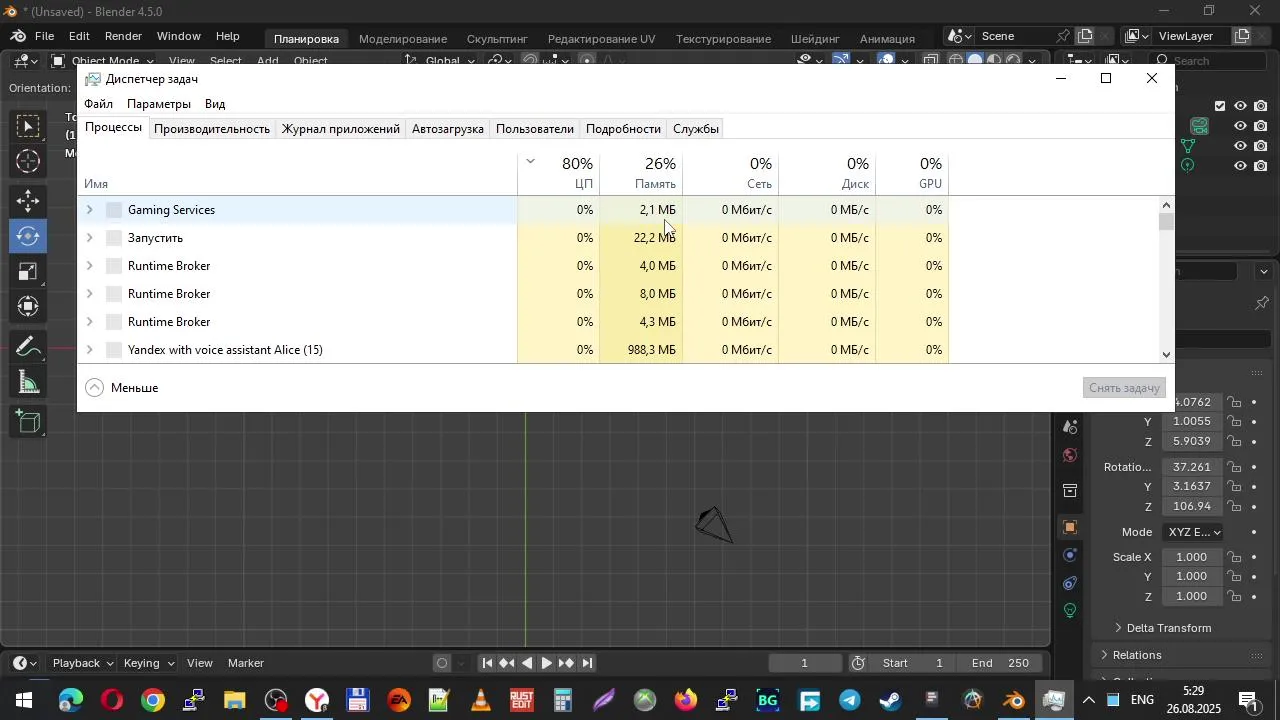
Task: Pick the Measure ruler tool
Action: (29, 382)
